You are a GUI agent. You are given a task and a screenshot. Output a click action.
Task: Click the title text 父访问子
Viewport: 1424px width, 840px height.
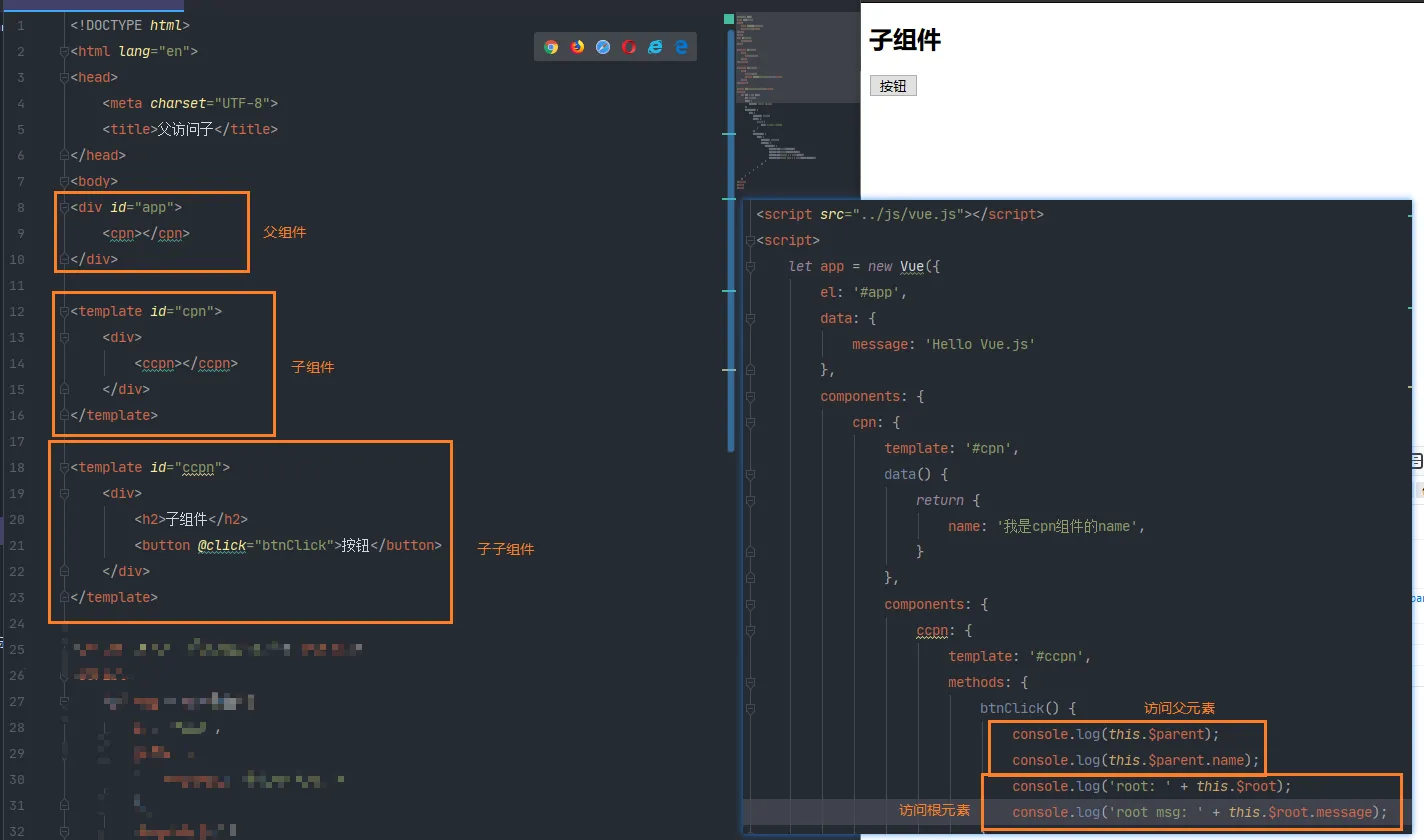click(x=186, y=129)
